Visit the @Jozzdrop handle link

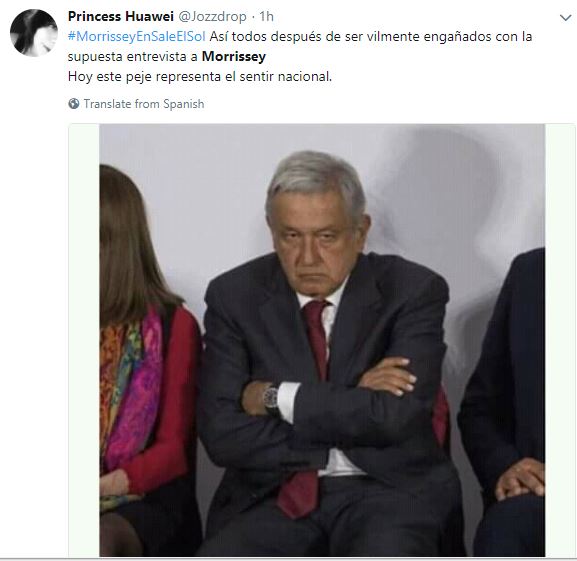tap(212, 17)
